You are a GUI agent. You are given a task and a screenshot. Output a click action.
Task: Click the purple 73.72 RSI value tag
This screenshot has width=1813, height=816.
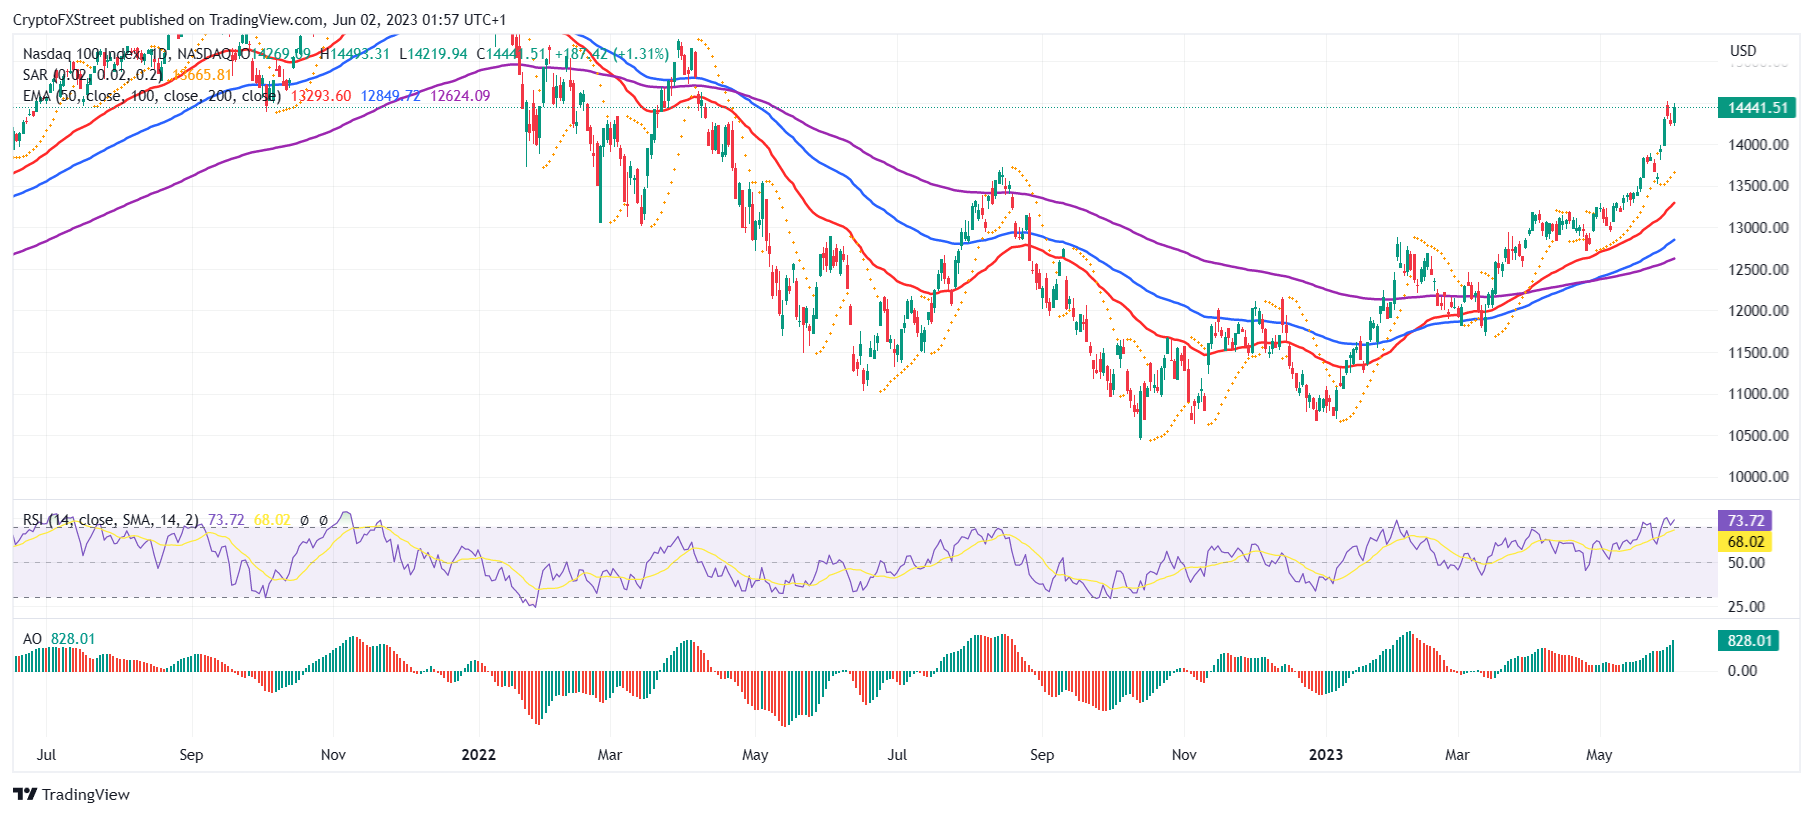coord(1745,521)
